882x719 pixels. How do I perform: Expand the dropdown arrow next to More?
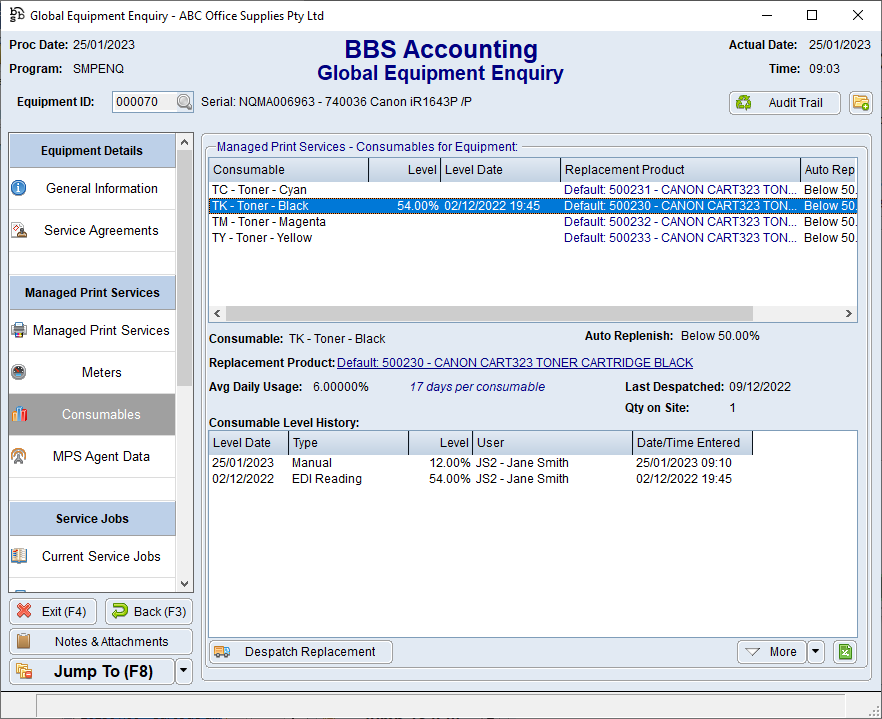click(x=816, y=652)
